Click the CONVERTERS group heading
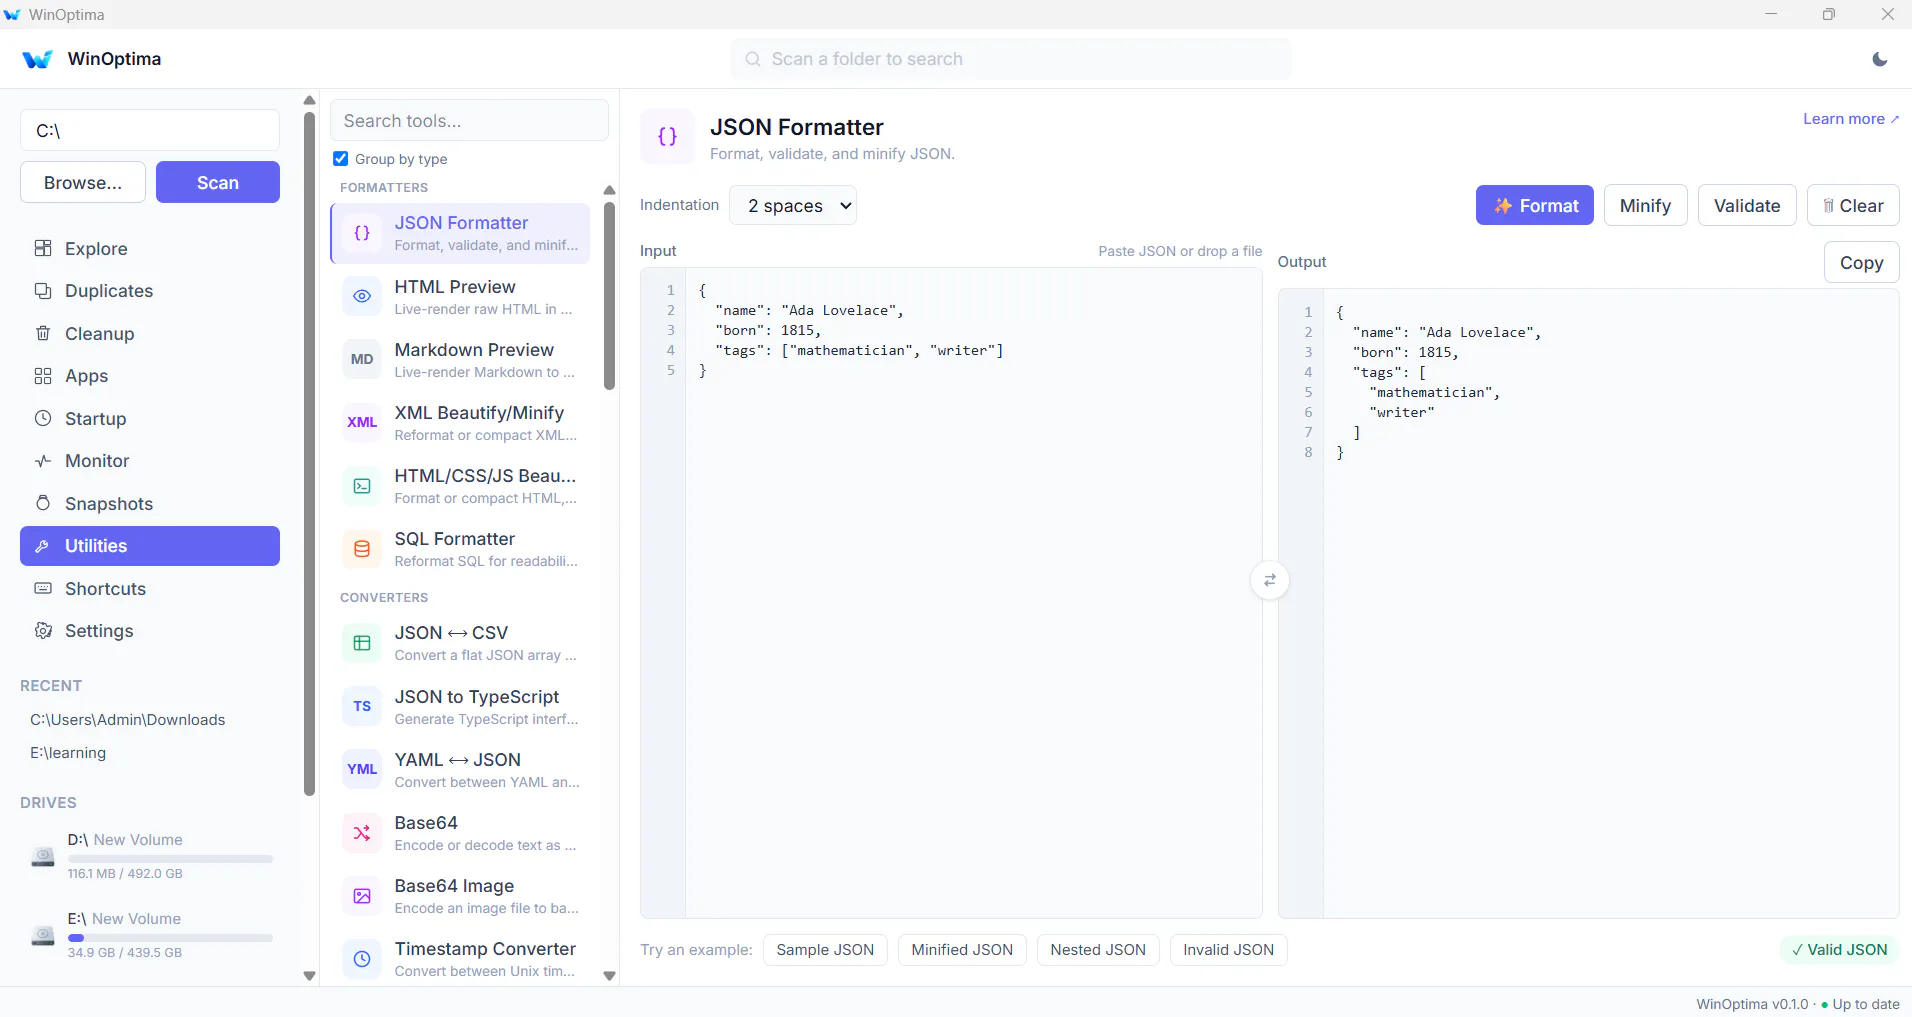This screenshot has width=1912, height=1017. coord(384,597)
